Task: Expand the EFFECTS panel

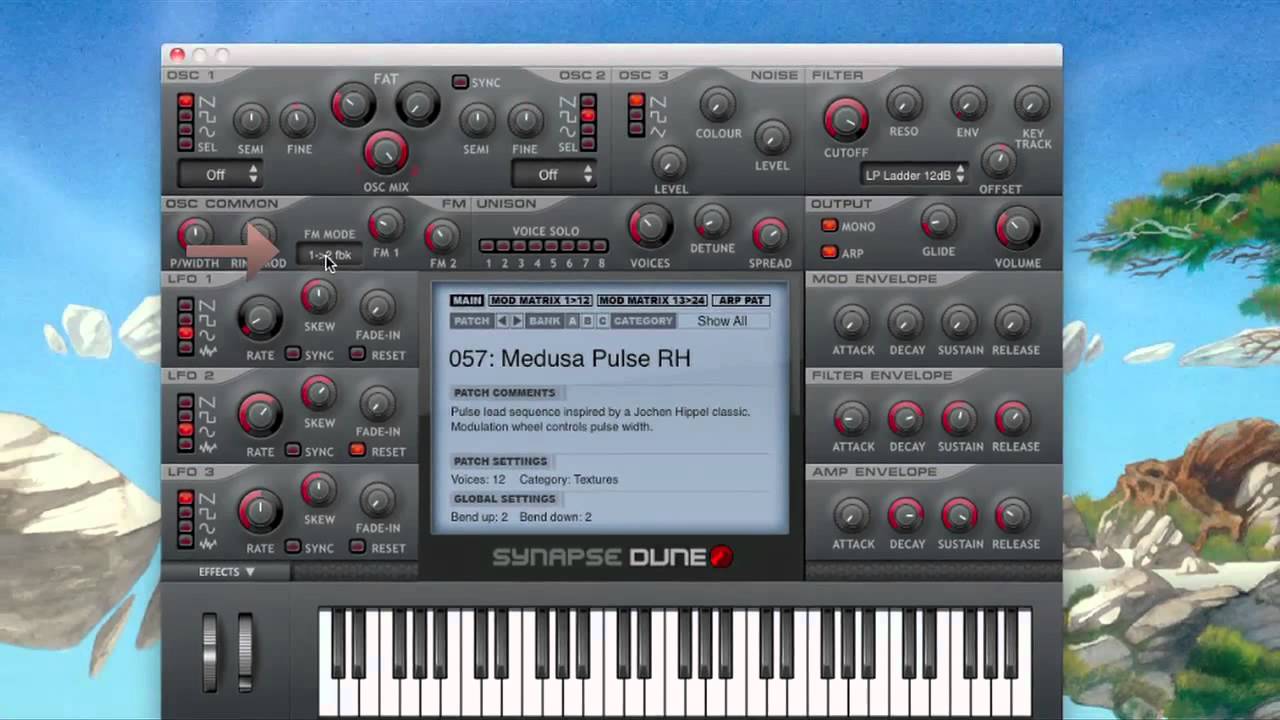Action: pos(226,572)
